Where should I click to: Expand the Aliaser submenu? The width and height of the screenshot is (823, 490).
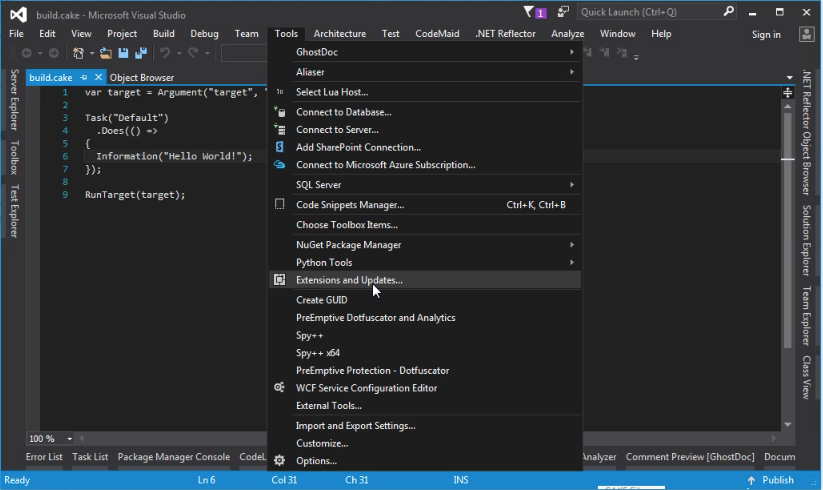(572, 72)
